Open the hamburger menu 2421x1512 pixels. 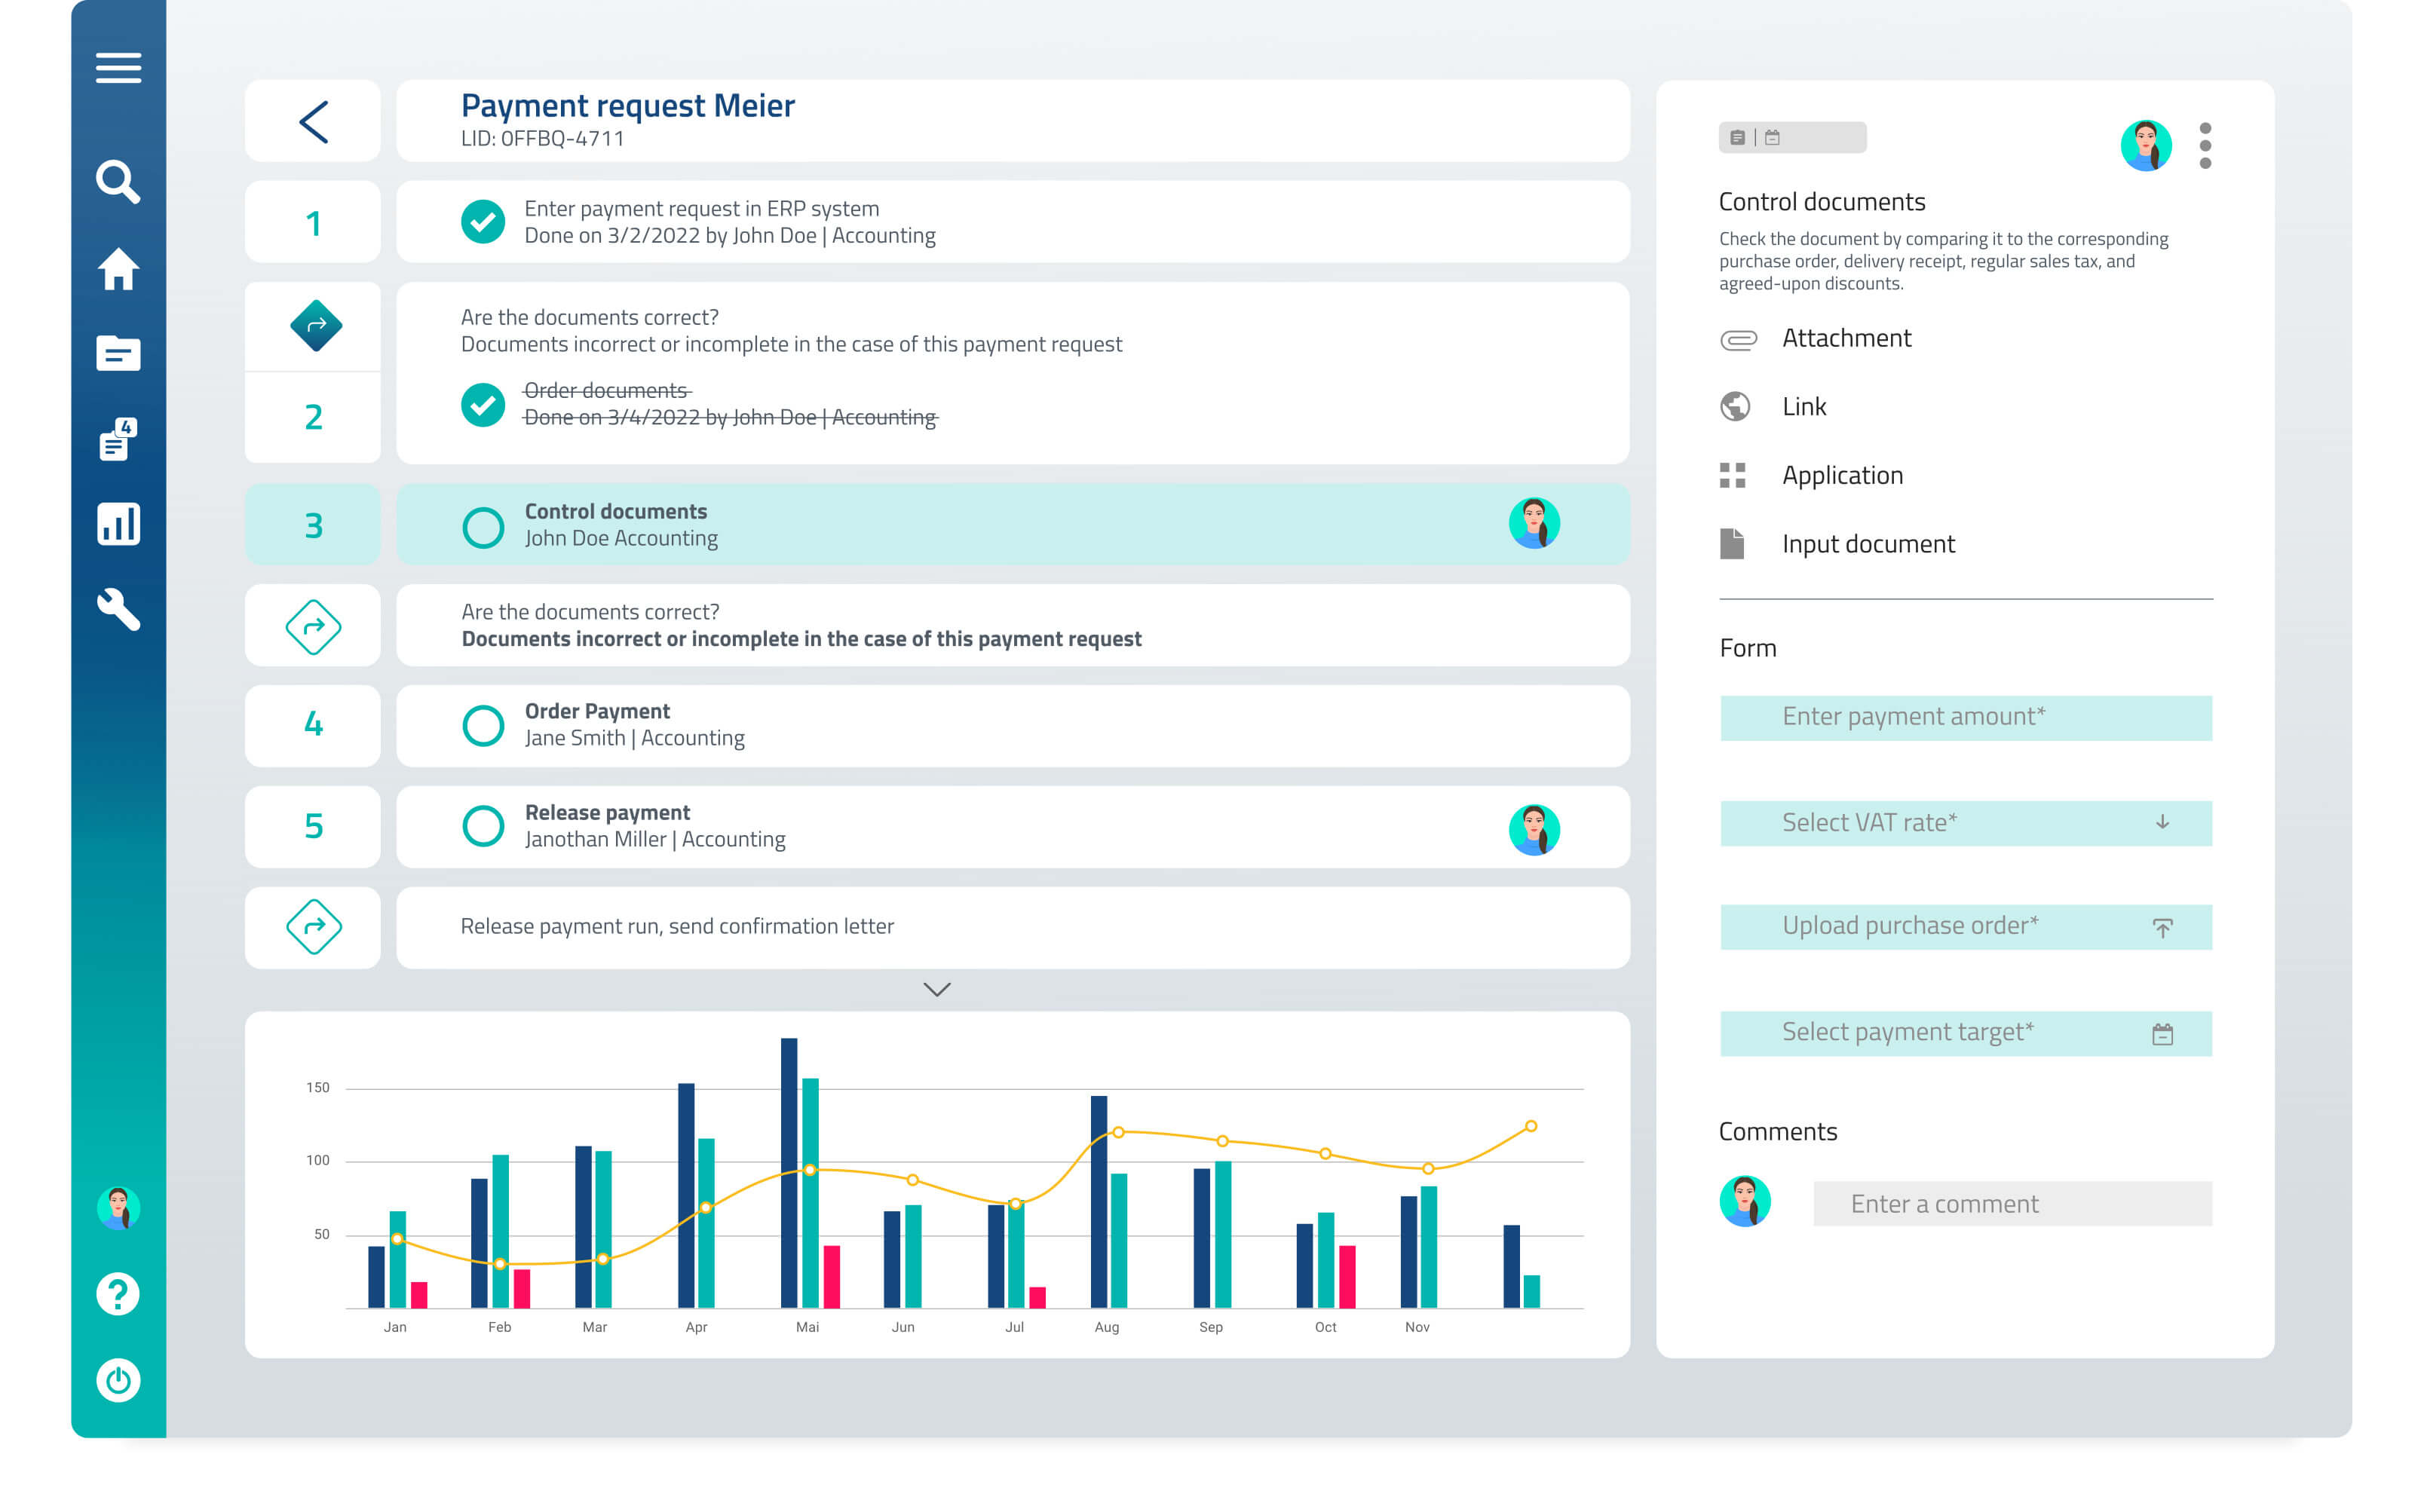pyautogui.click(x=118, y=67)
